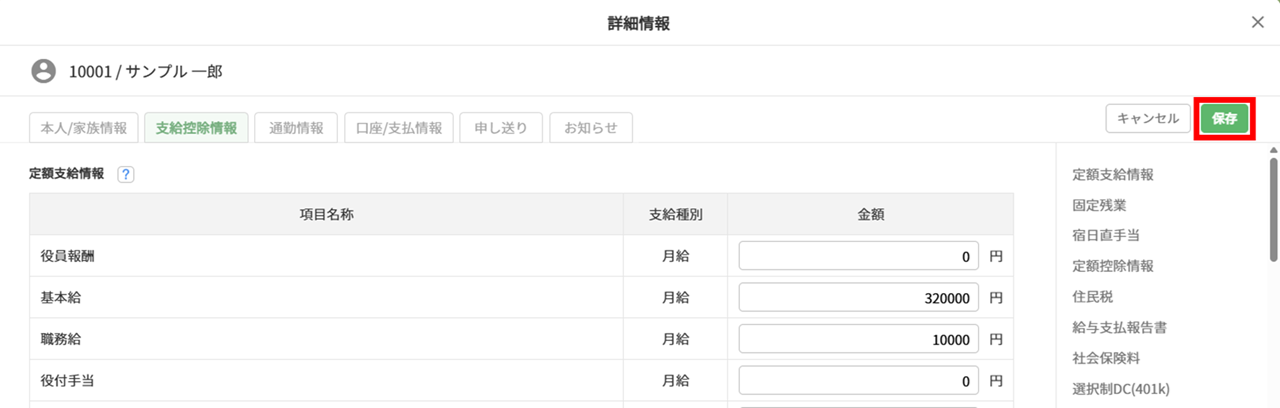Image resolution: width=1280 pixels, height=408 pixels.
Task: Click the 基本給 amount field showing 320000
Action: coord(859,298)
